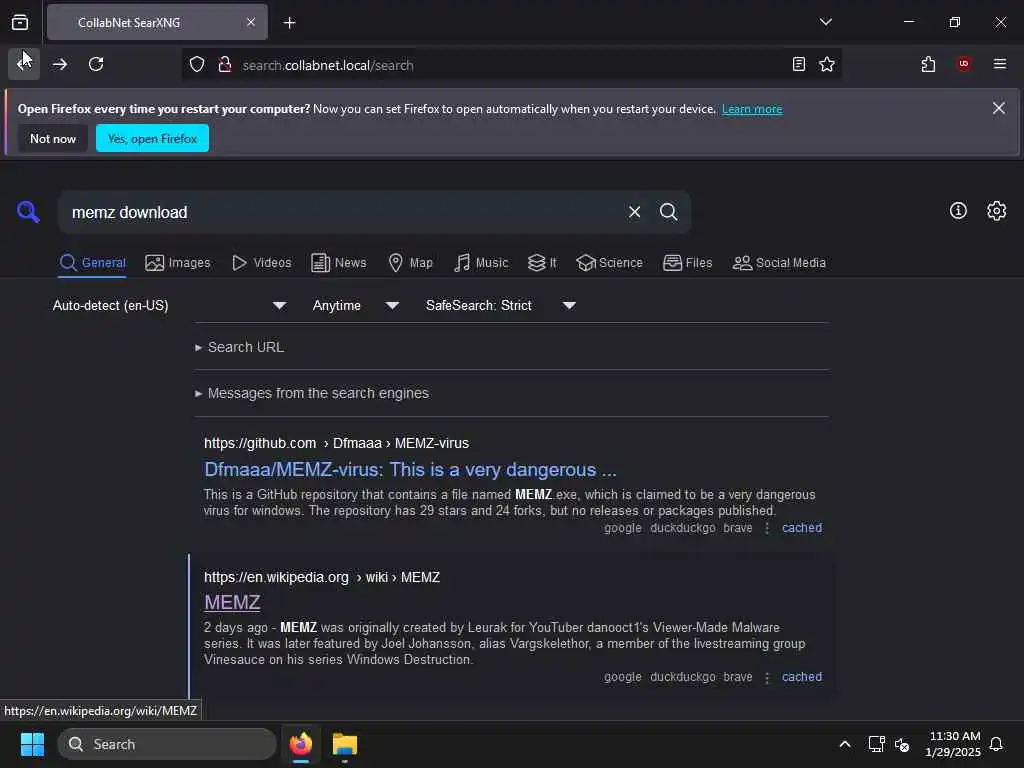Open the Dfmaaa/MEMZ-virus result title
1024x768 pixels.
[410, 470]
